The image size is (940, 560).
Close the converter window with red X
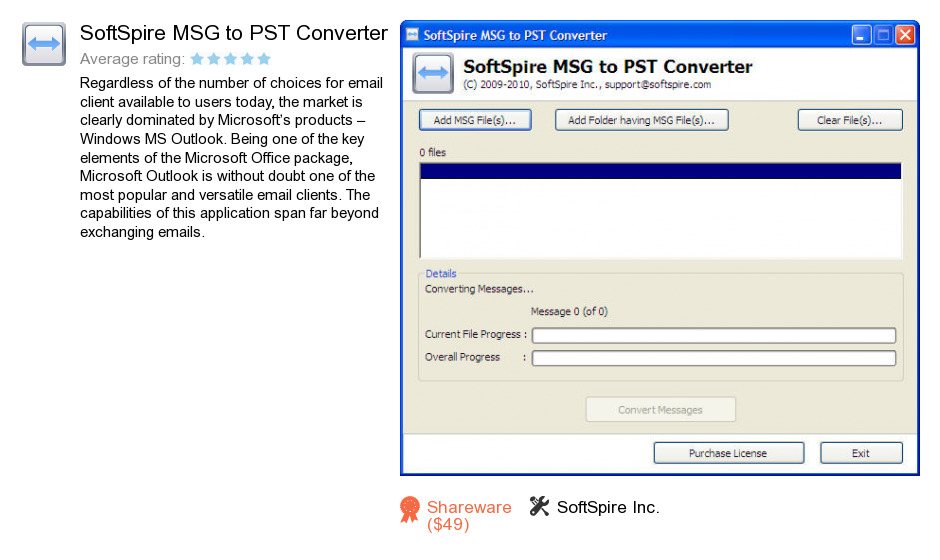pos(905,35)
